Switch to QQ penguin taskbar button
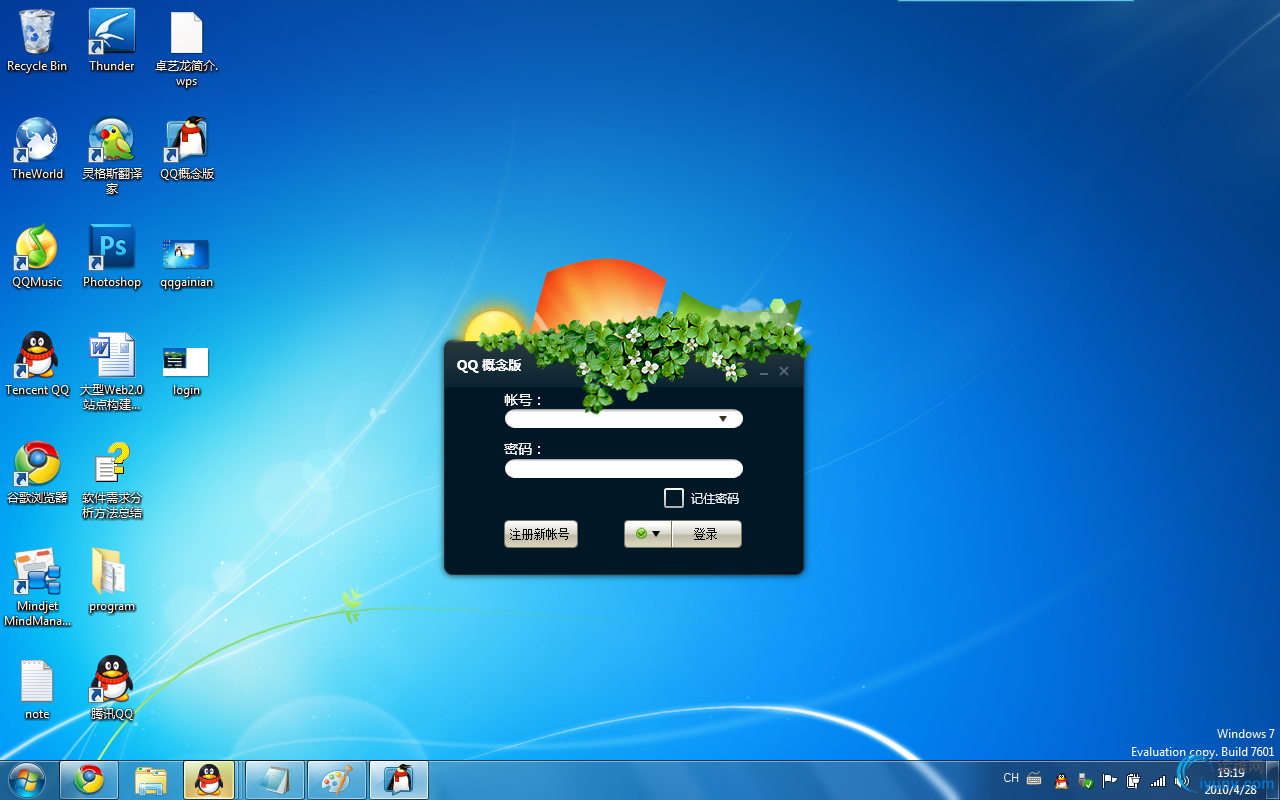The image size is (1280, 800). [x=209, y=780]
